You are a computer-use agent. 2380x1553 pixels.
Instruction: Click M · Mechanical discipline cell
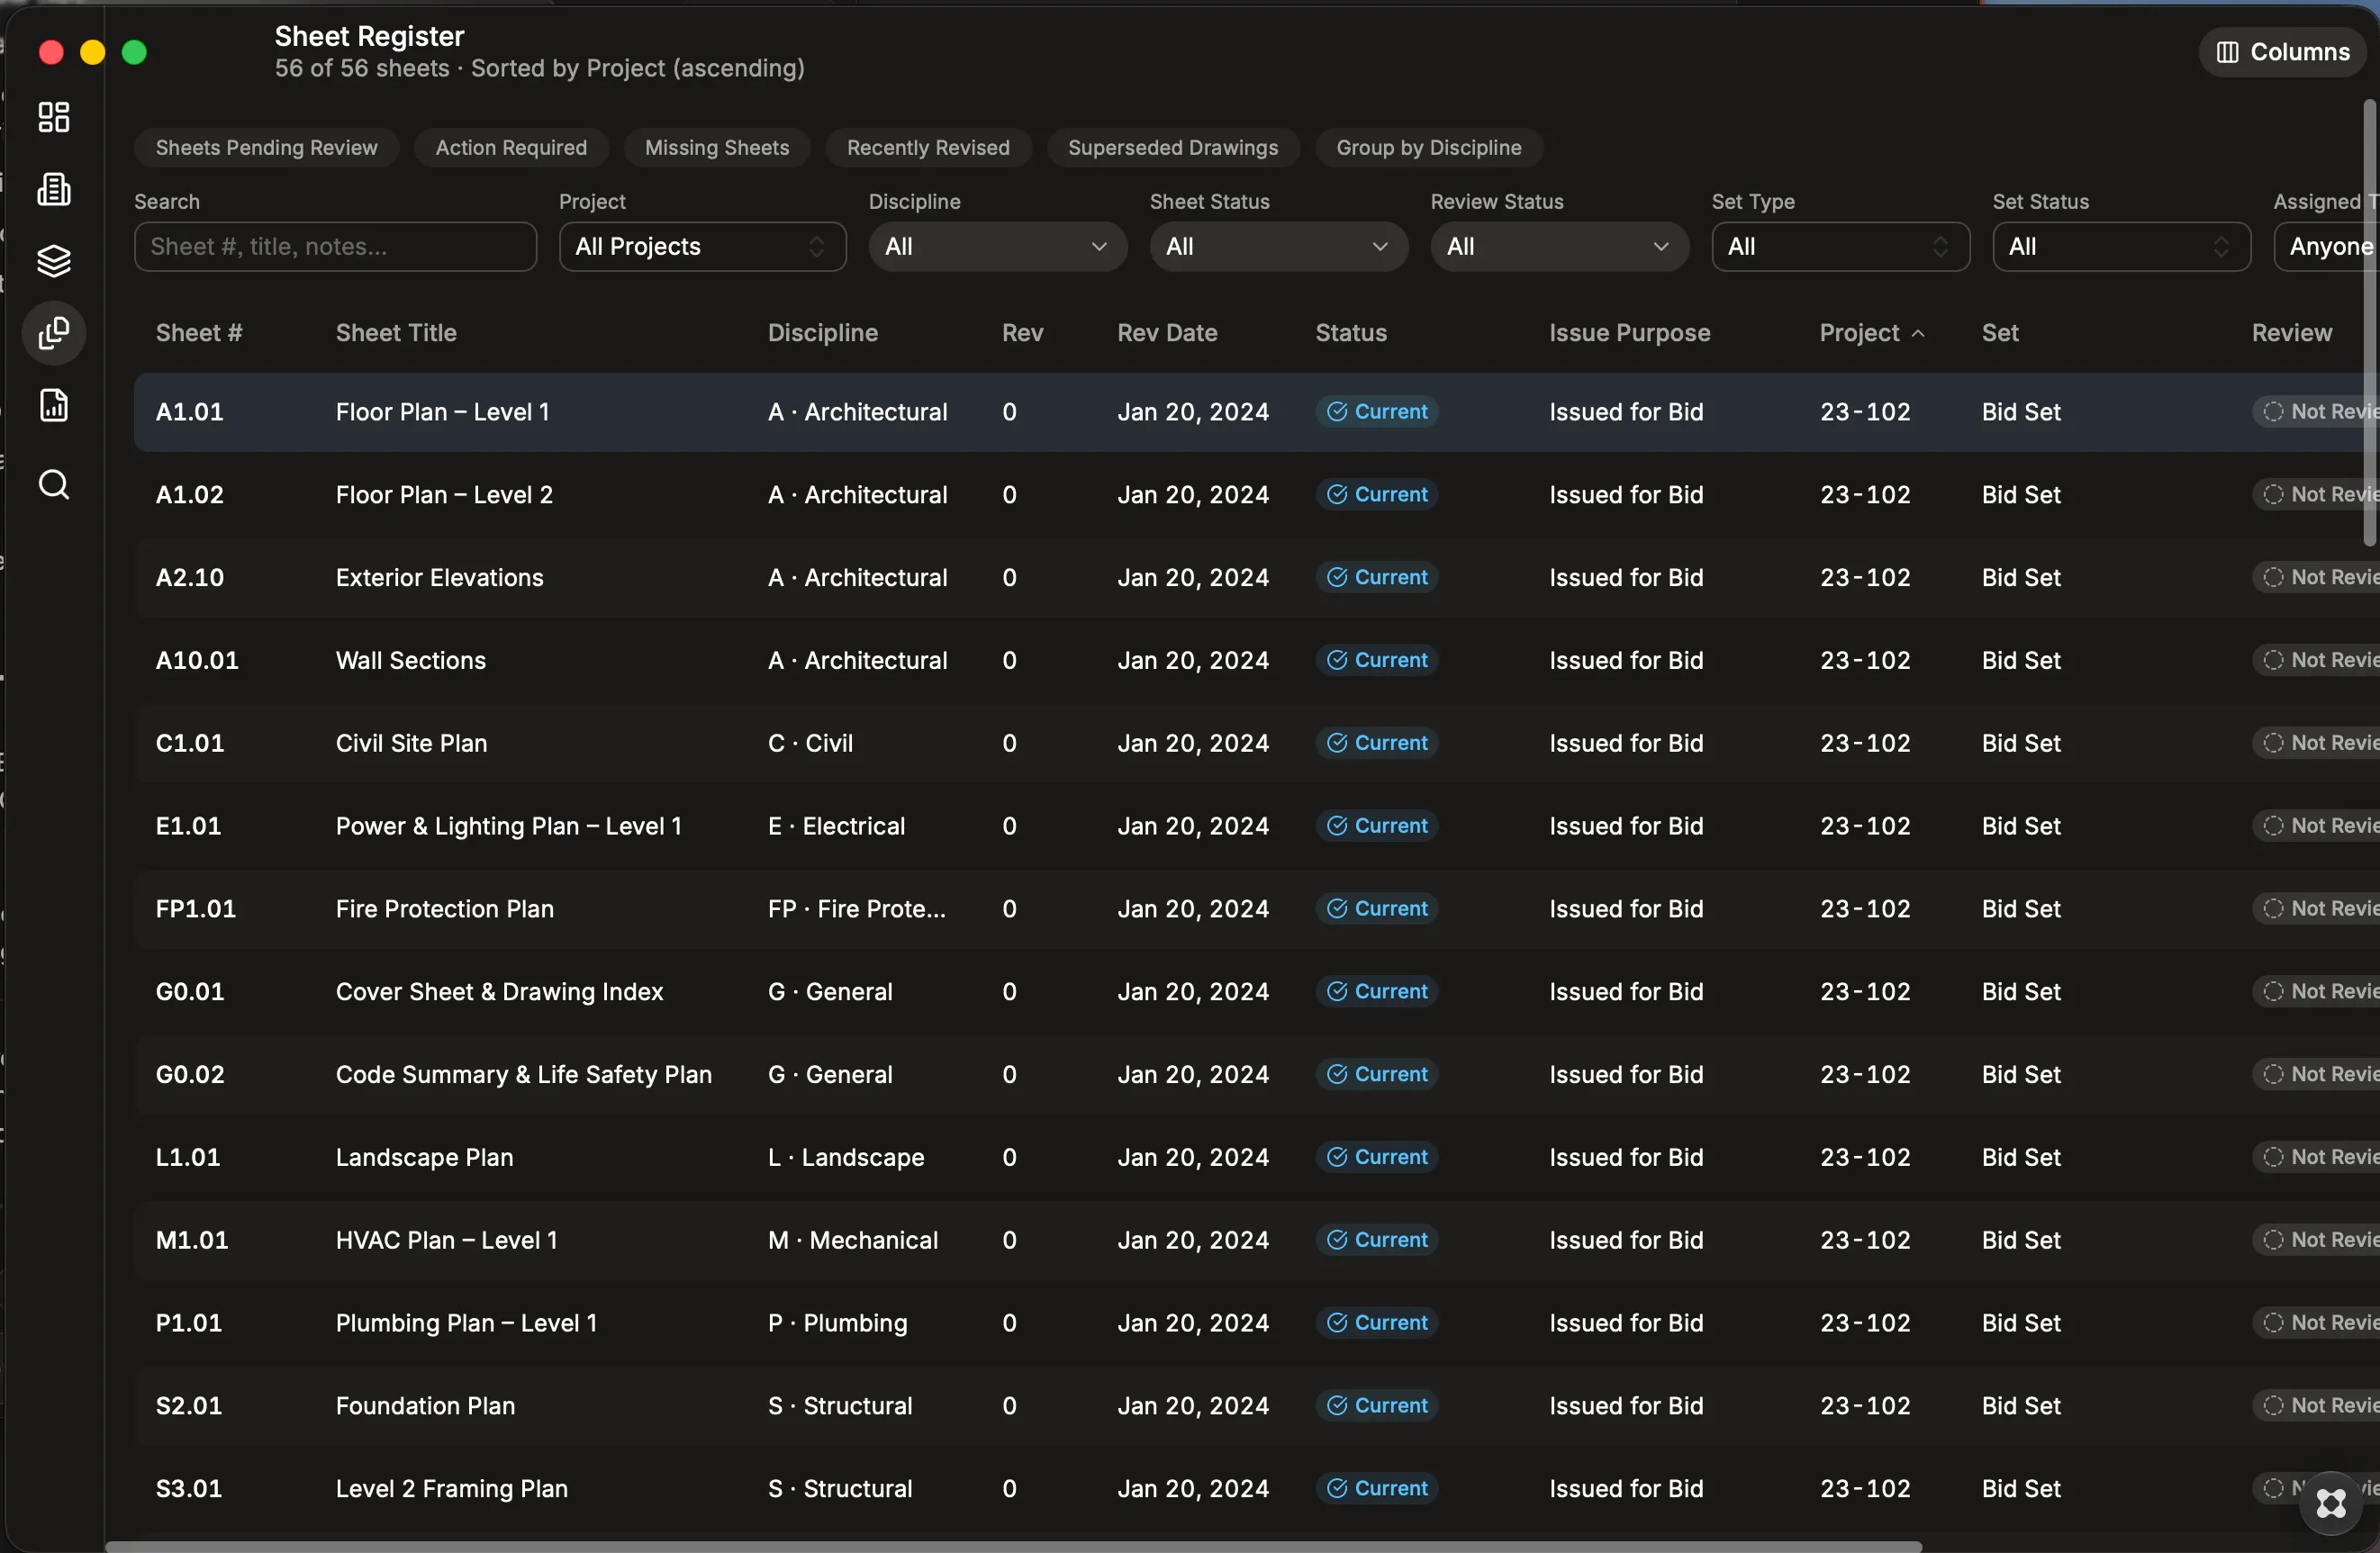point(852,1240)
